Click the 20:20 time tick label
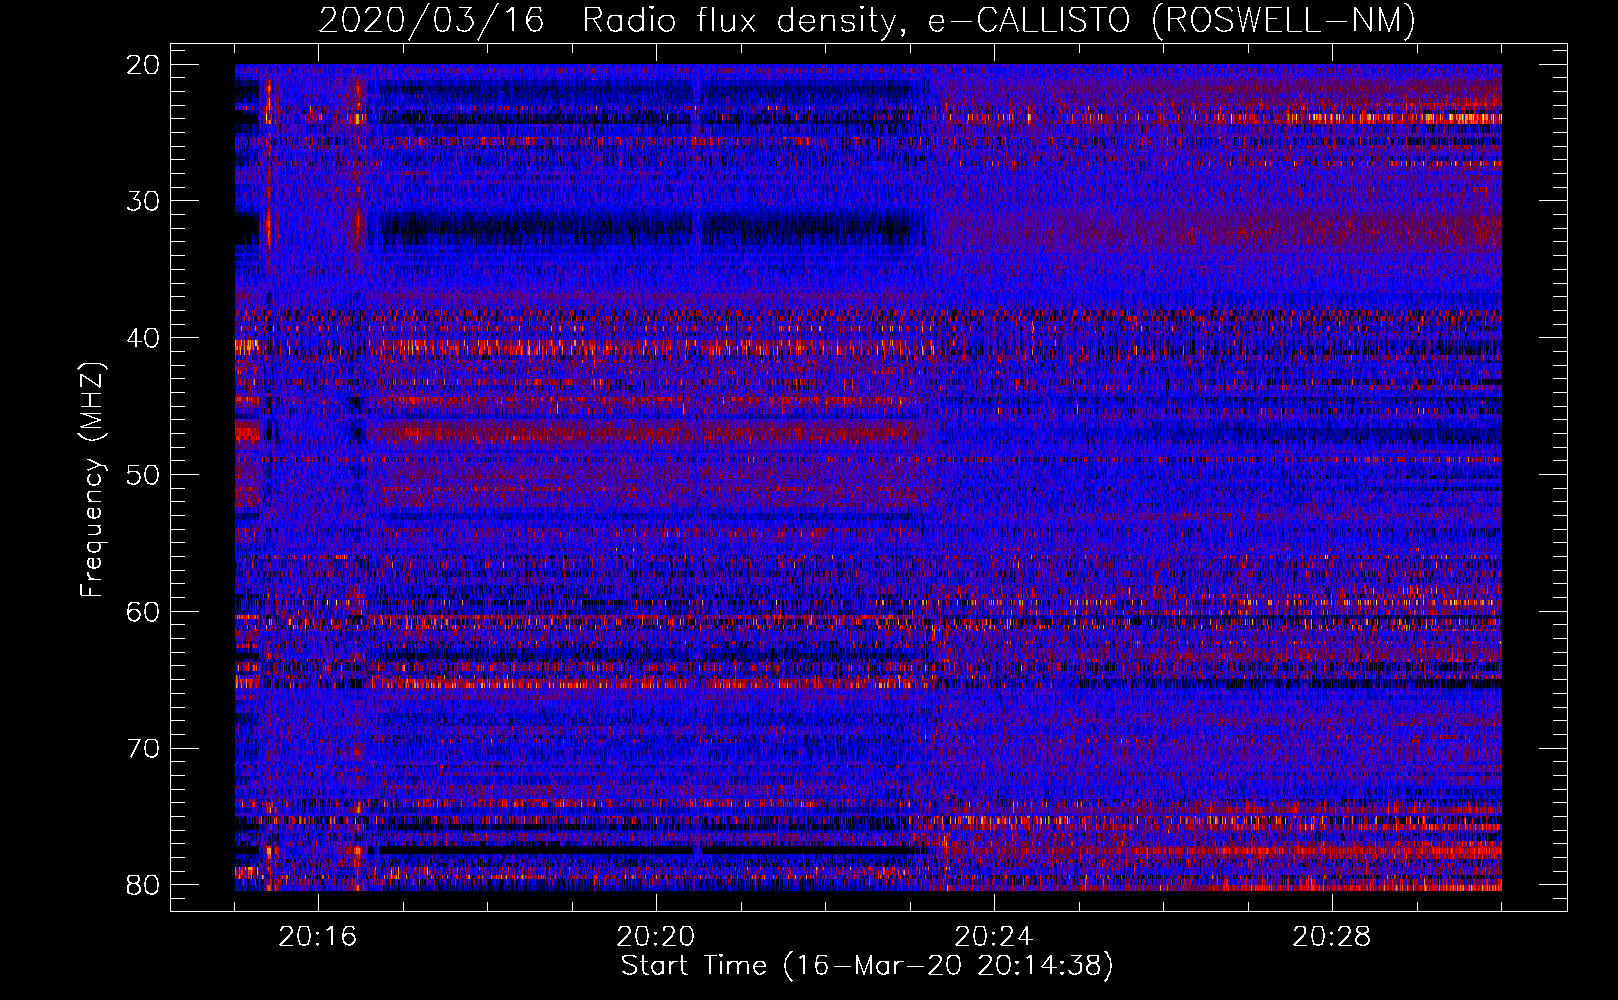The height and width of the screenshot is (1000, 1618). (656, 937)
